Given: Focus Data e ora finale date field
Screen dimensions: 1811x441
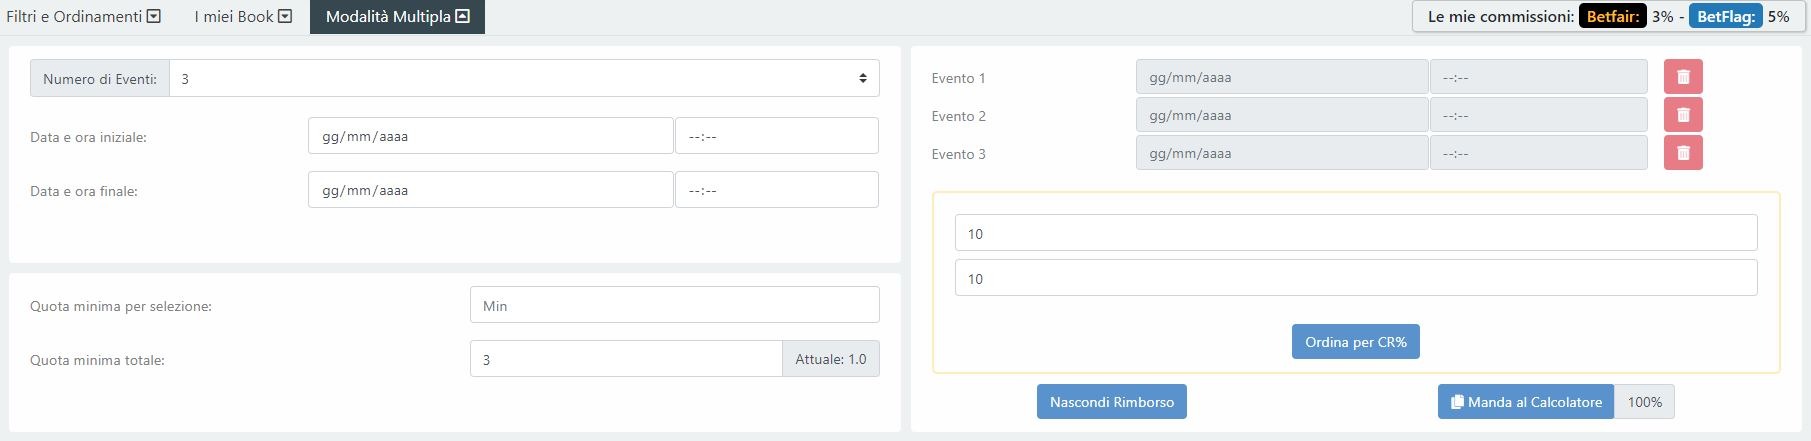Looking at the screenshot, I should (x=490, y=190).
